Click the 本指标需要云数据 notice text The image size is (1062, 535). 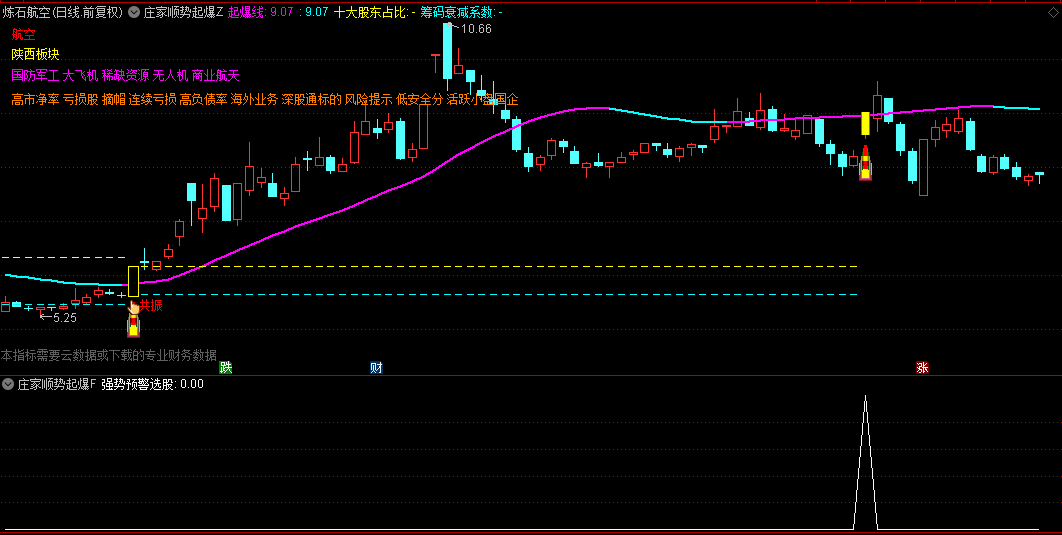click(108, 355)
